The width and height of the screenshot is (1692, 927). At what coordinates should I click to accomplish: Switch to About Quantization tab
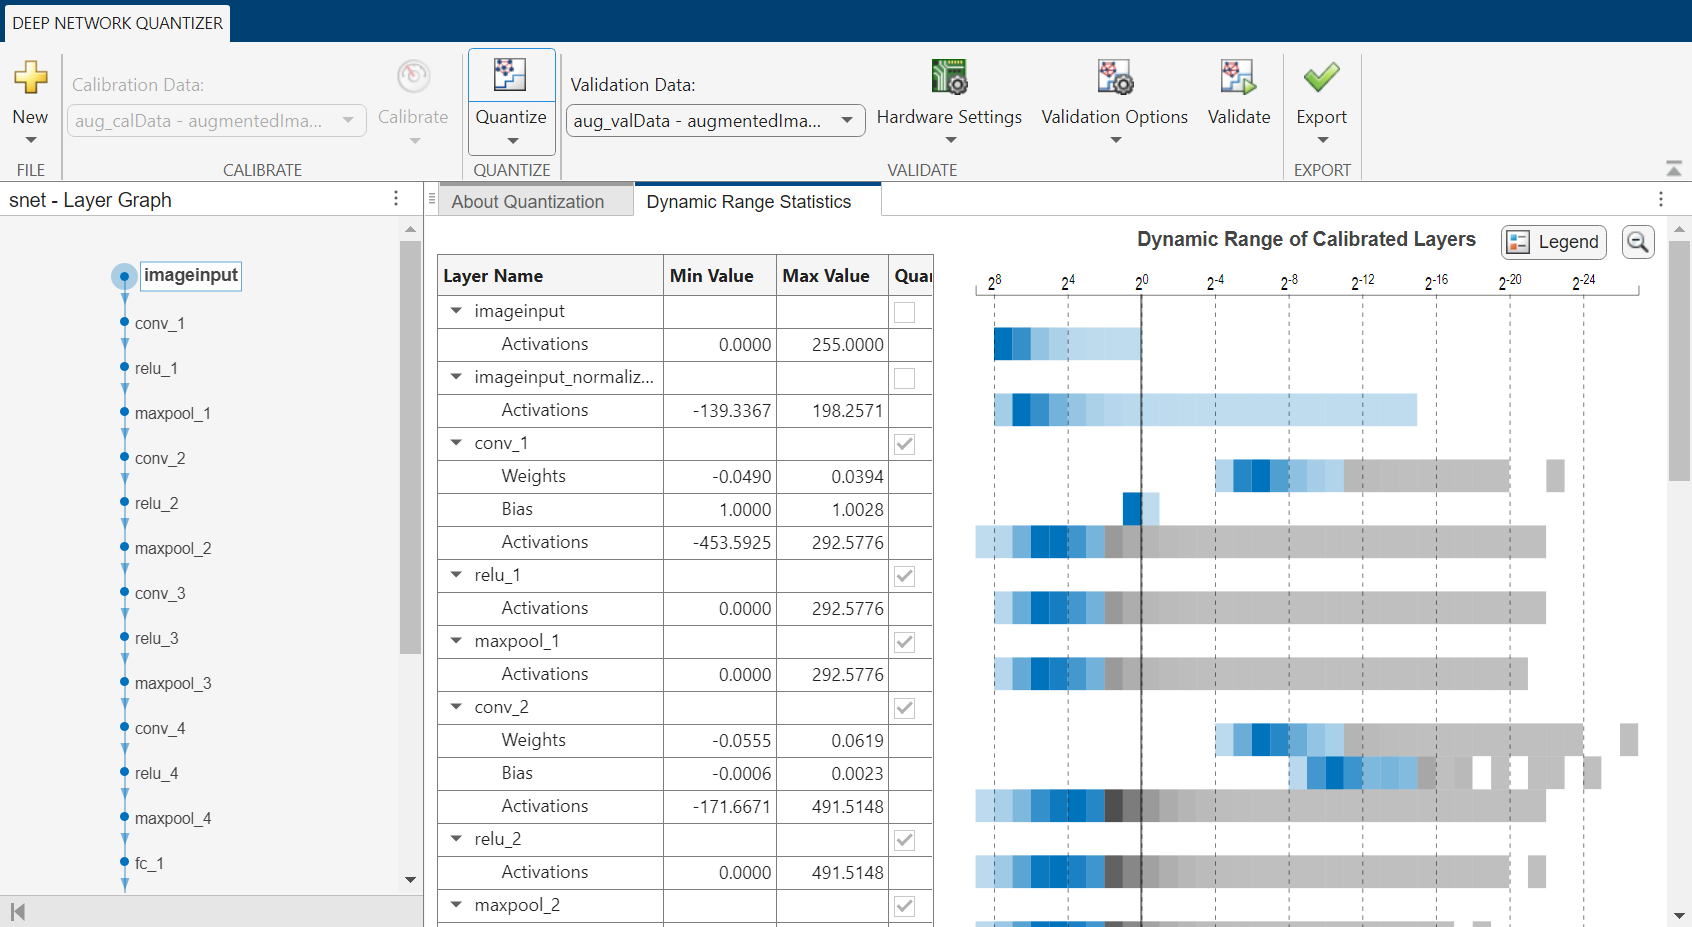point(528,201)
